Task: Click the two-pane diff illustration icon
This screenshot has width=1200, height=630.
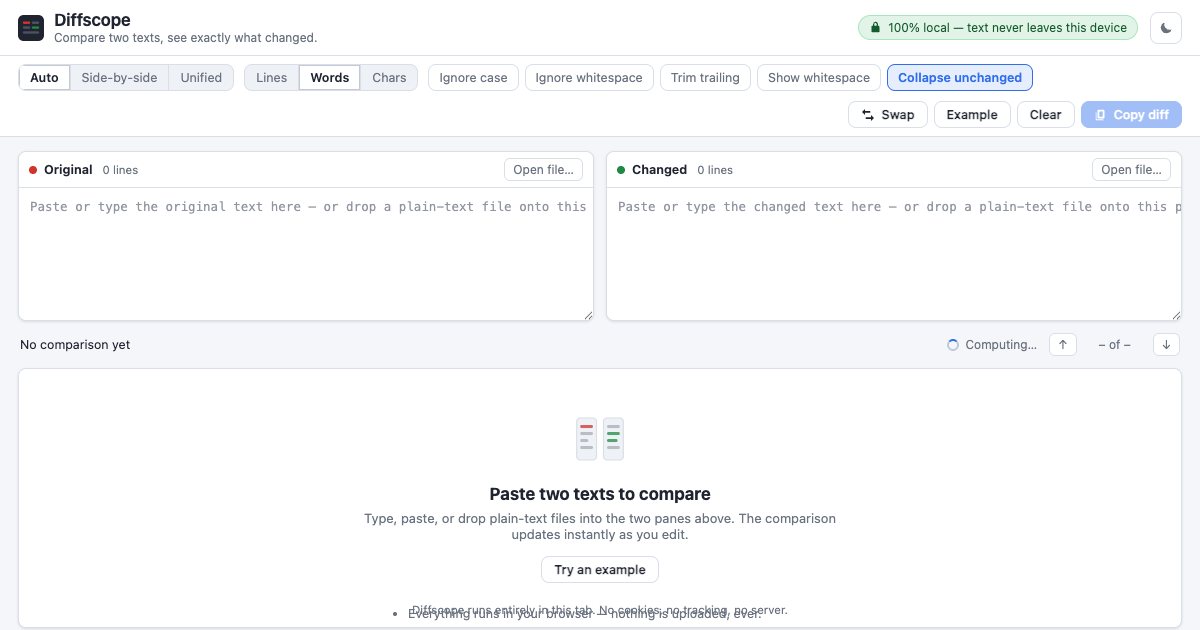Action: 600,439
